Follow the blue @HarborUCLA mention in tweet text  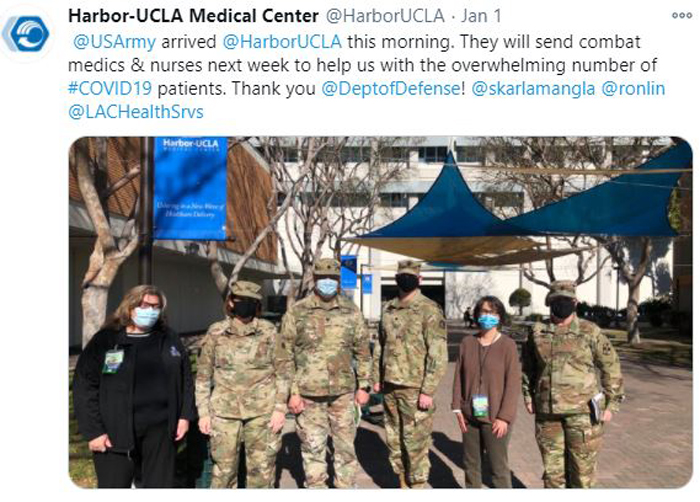[282, 42]
